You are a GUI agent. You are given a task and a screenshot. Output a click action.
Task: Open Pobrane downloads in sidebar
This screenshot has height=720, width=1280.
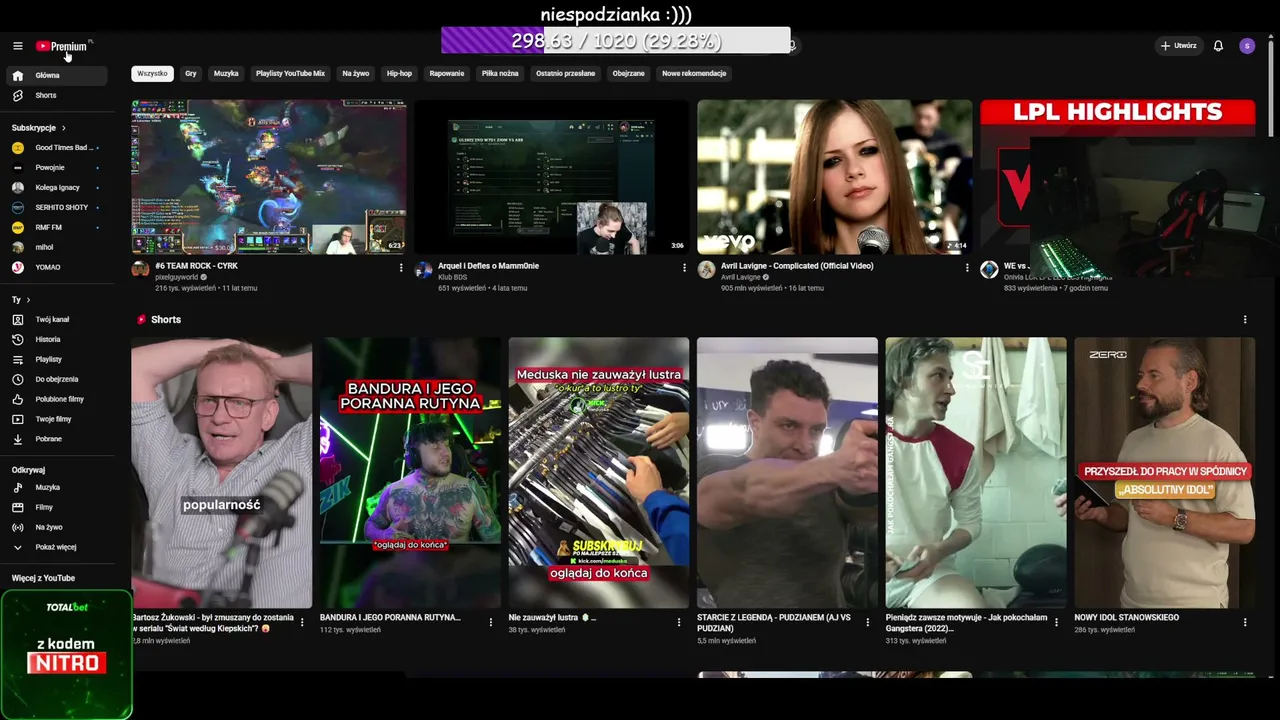[x=57, y=439]
